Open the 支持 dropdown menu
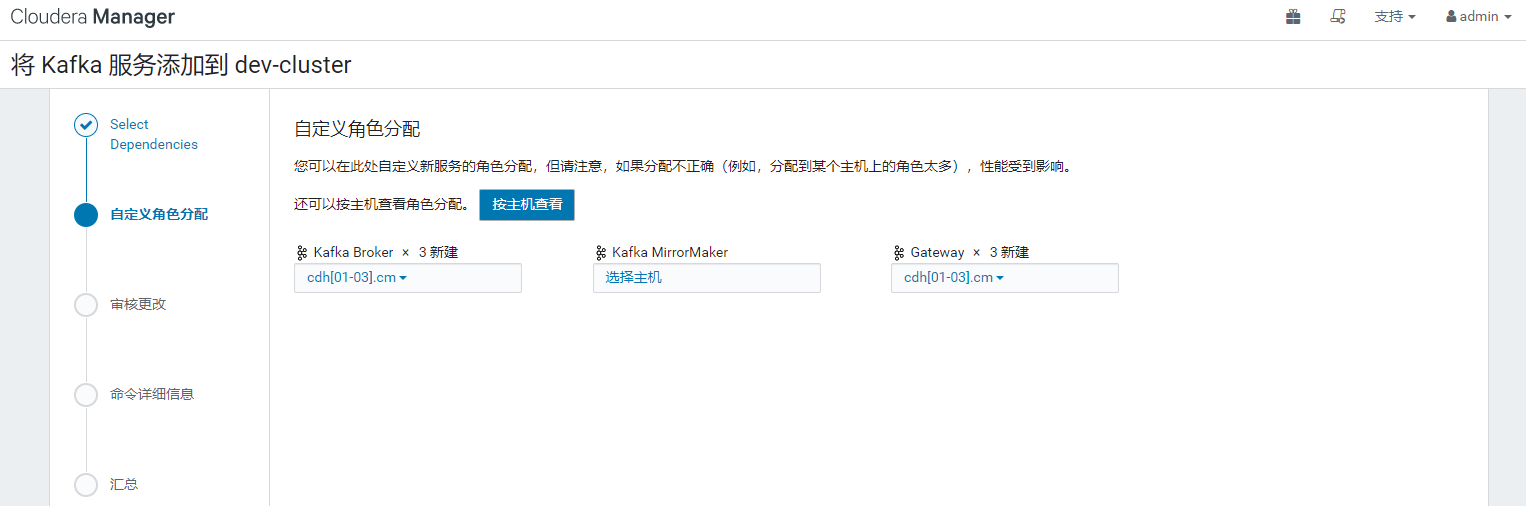 coord(1395,16)
